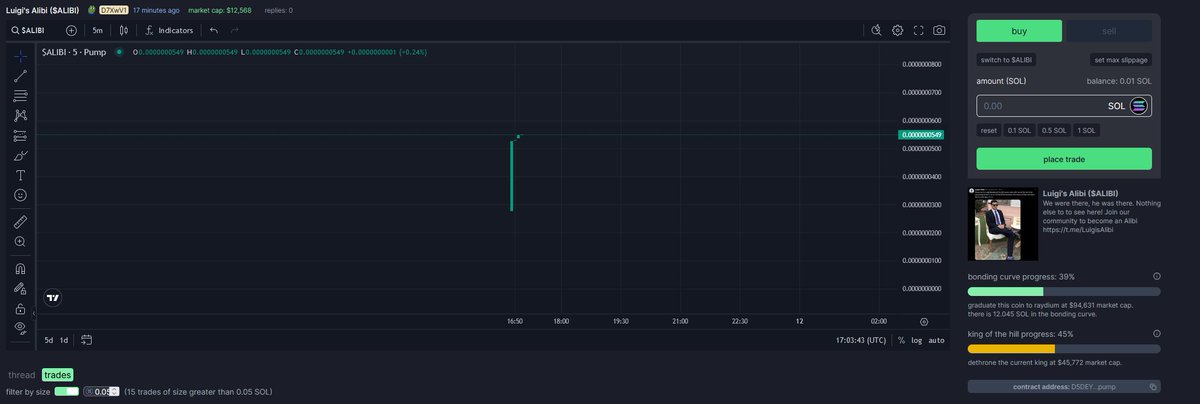Show bonding curve progress info

click(1156, 276)
